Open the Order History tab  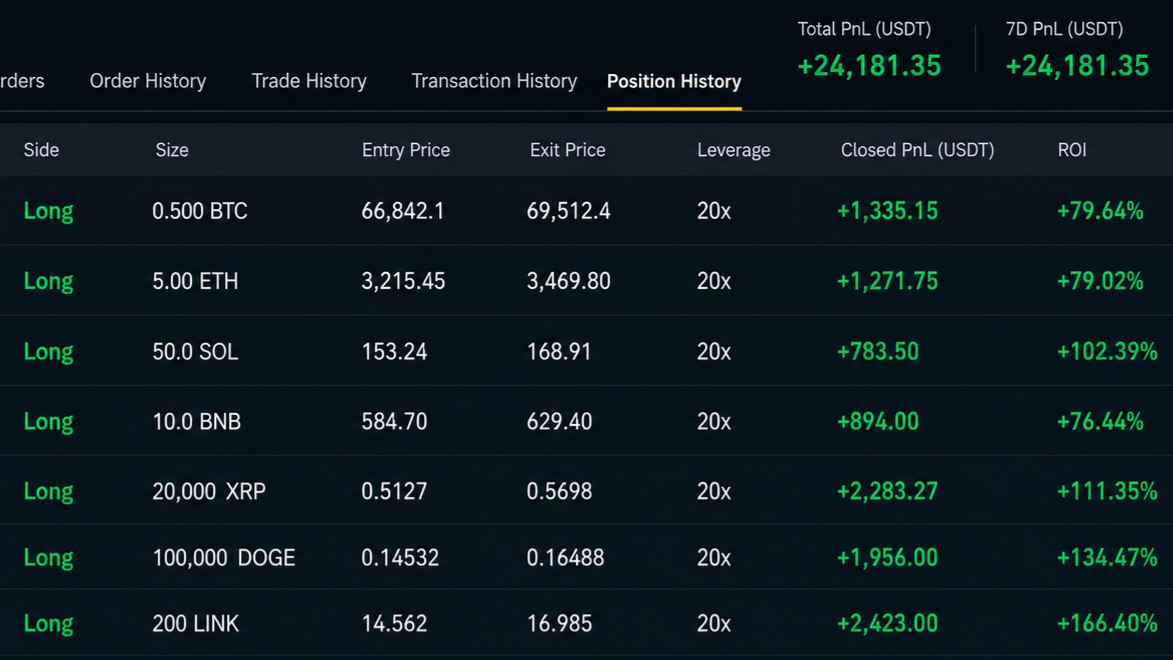[x=147, y=81]
